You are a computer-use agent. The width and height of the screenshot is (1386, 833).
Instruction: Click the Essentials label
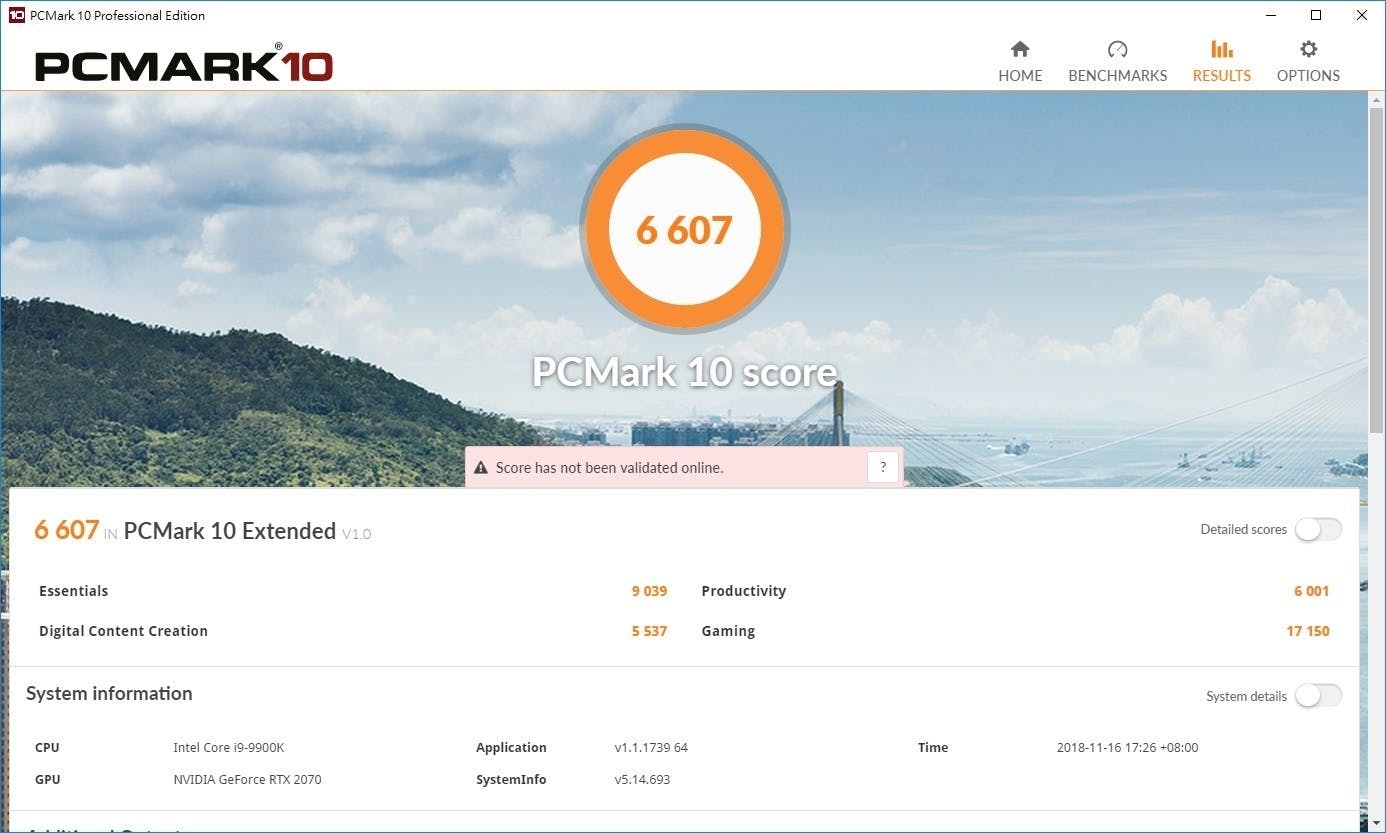(73, 591)
